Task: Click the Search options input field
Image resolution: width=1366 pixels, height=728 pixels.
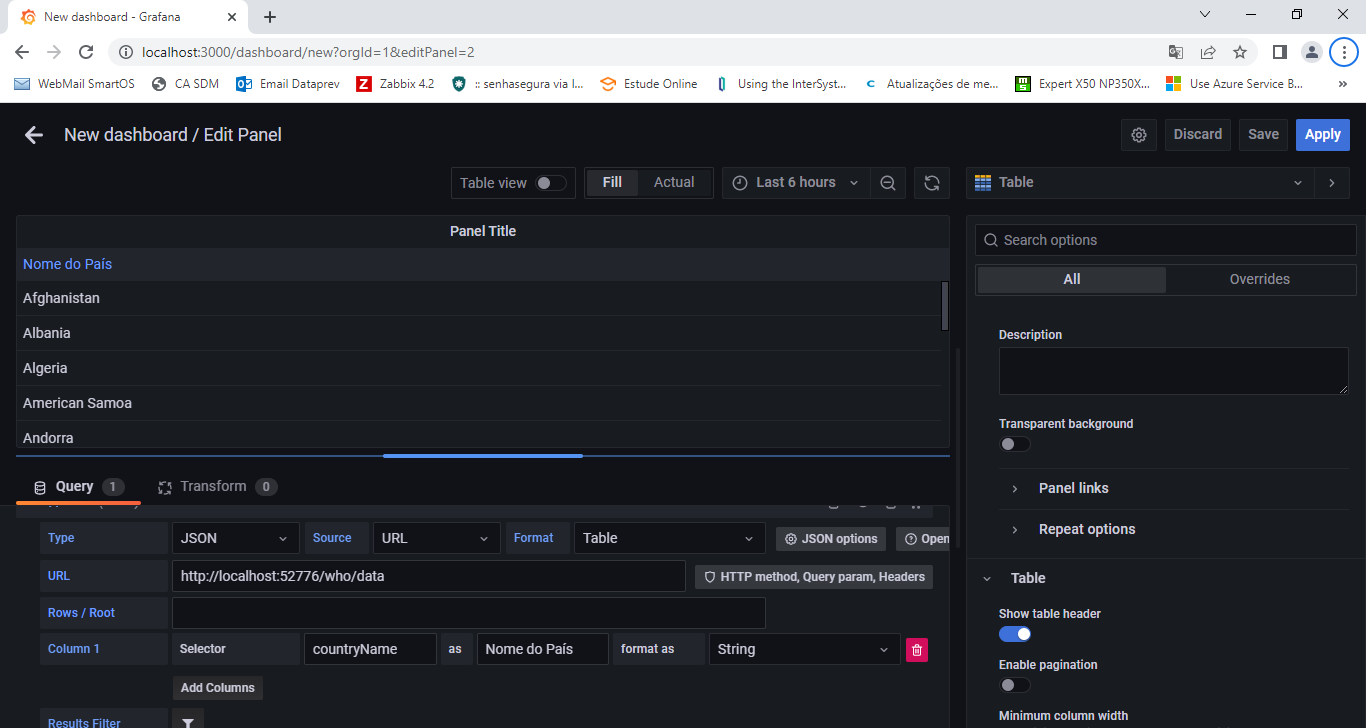Action: click(x=1165, y=240)
